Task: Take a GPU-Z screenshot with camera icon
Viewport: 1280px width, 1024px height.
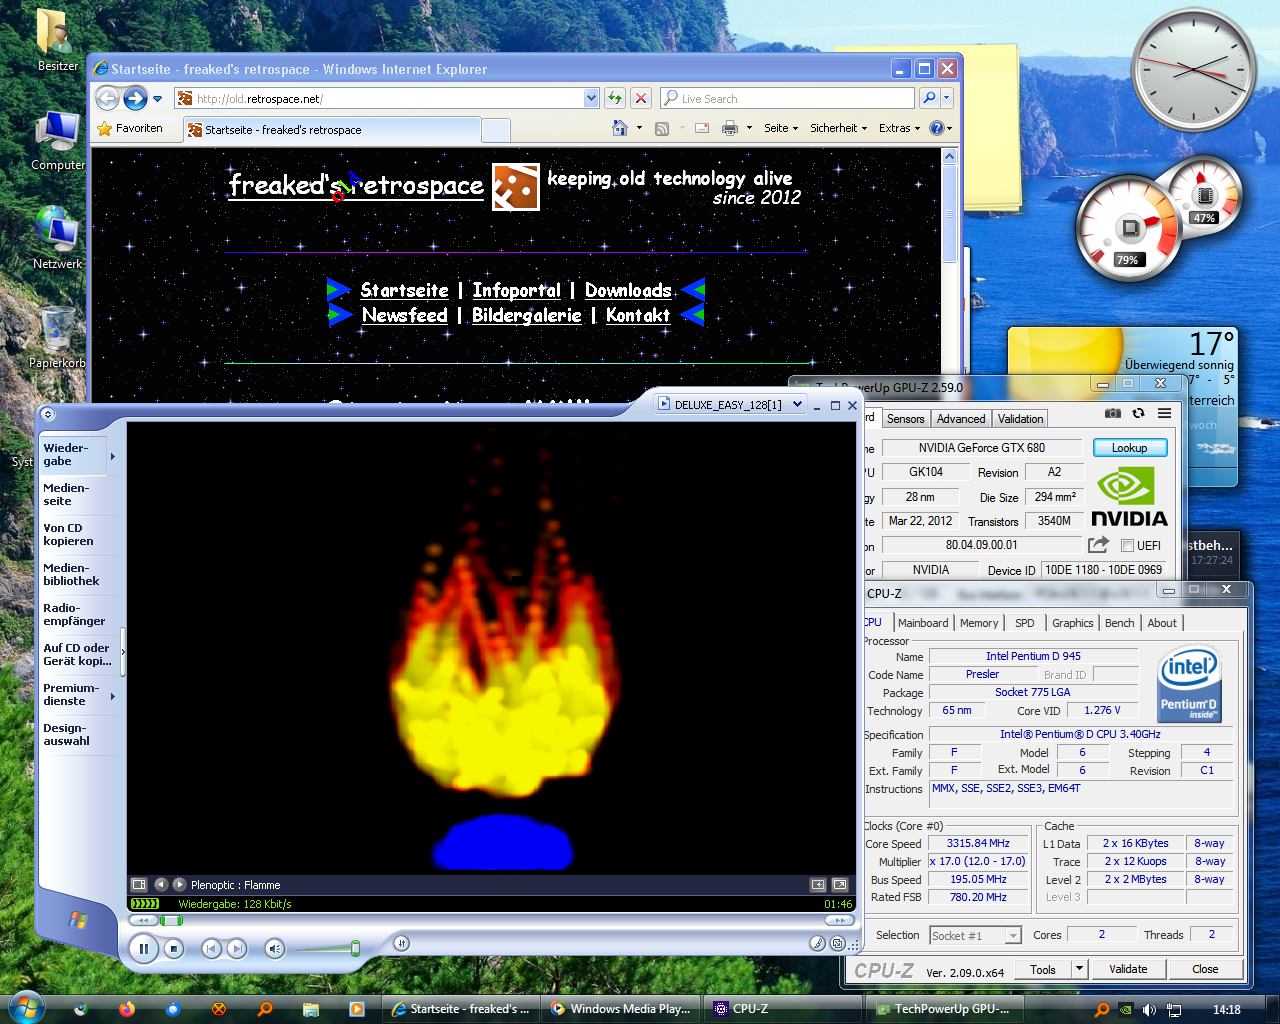Action: 1112,413
